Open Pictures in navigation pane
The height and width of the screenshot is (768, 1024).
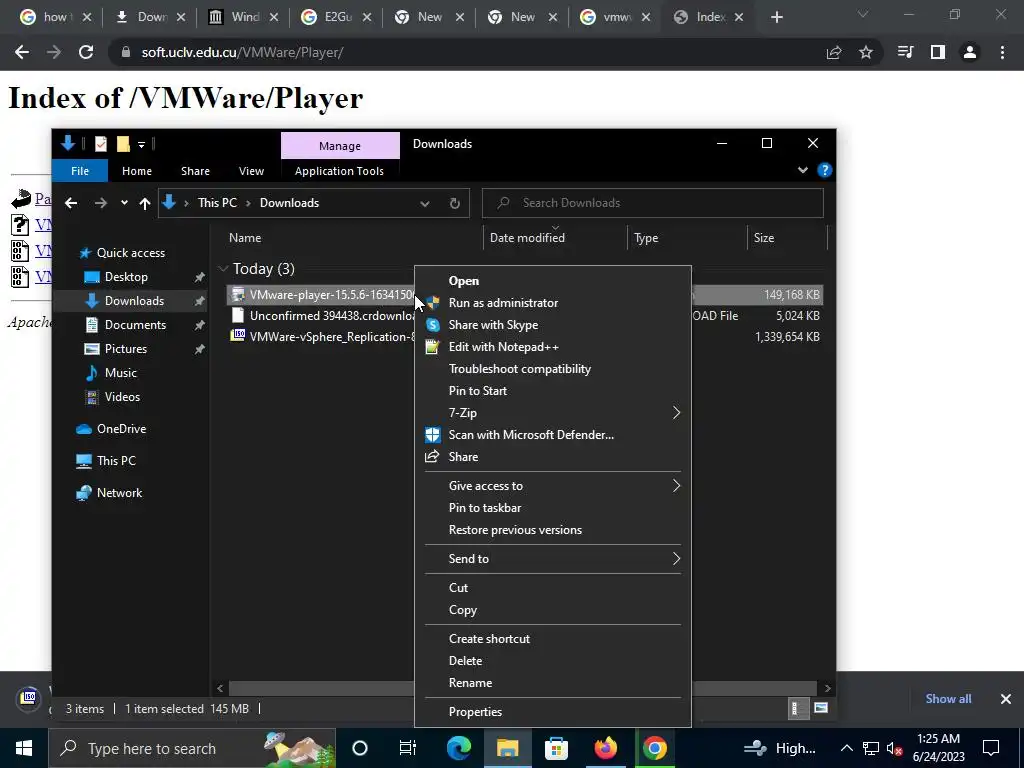coord(125,349)
